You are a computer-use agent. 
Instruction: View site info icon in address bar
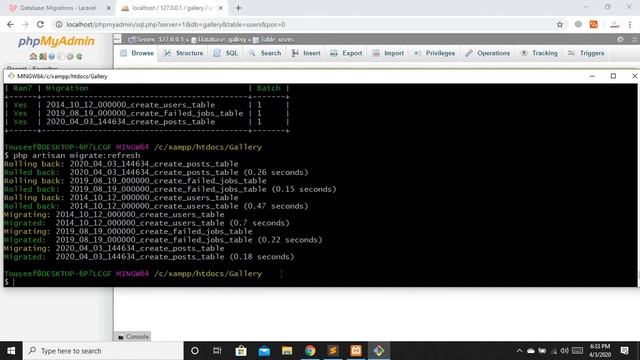(x=59, y=24)
